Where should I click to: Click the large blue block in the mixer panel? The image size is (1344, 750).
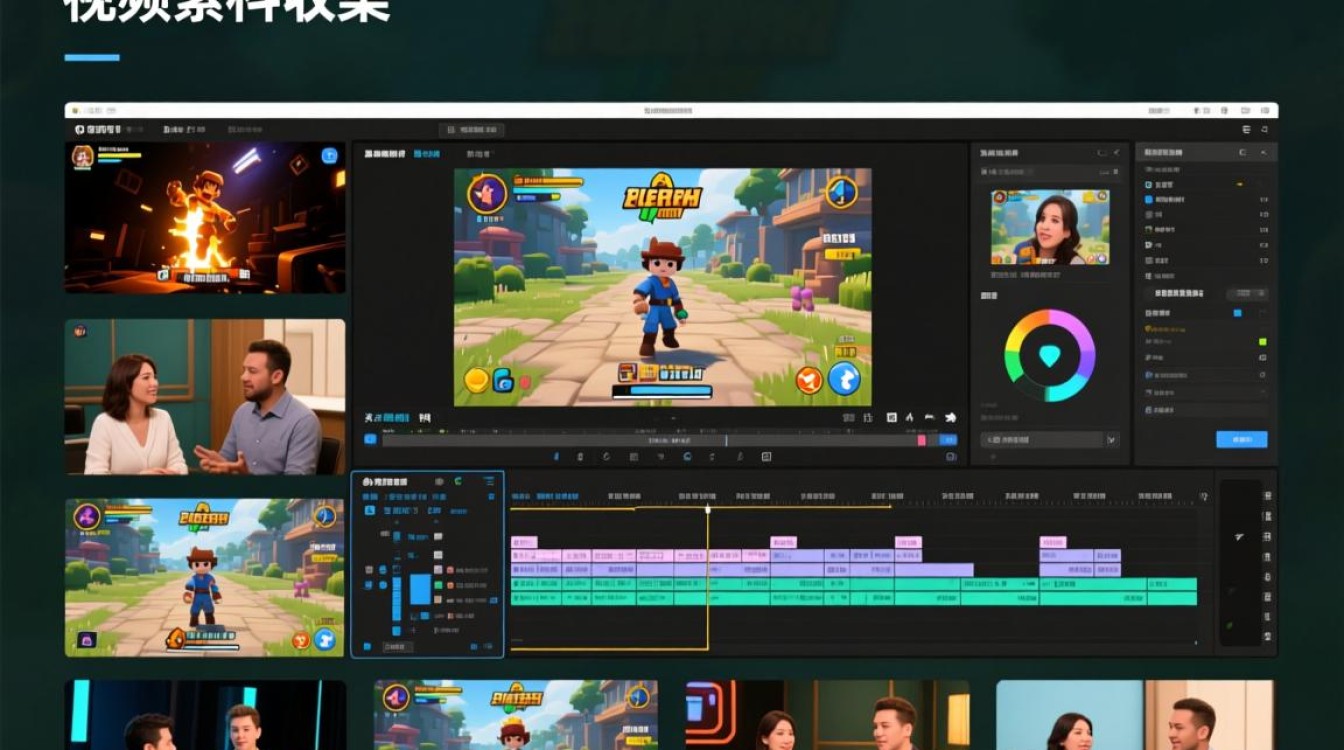(420, 589)
